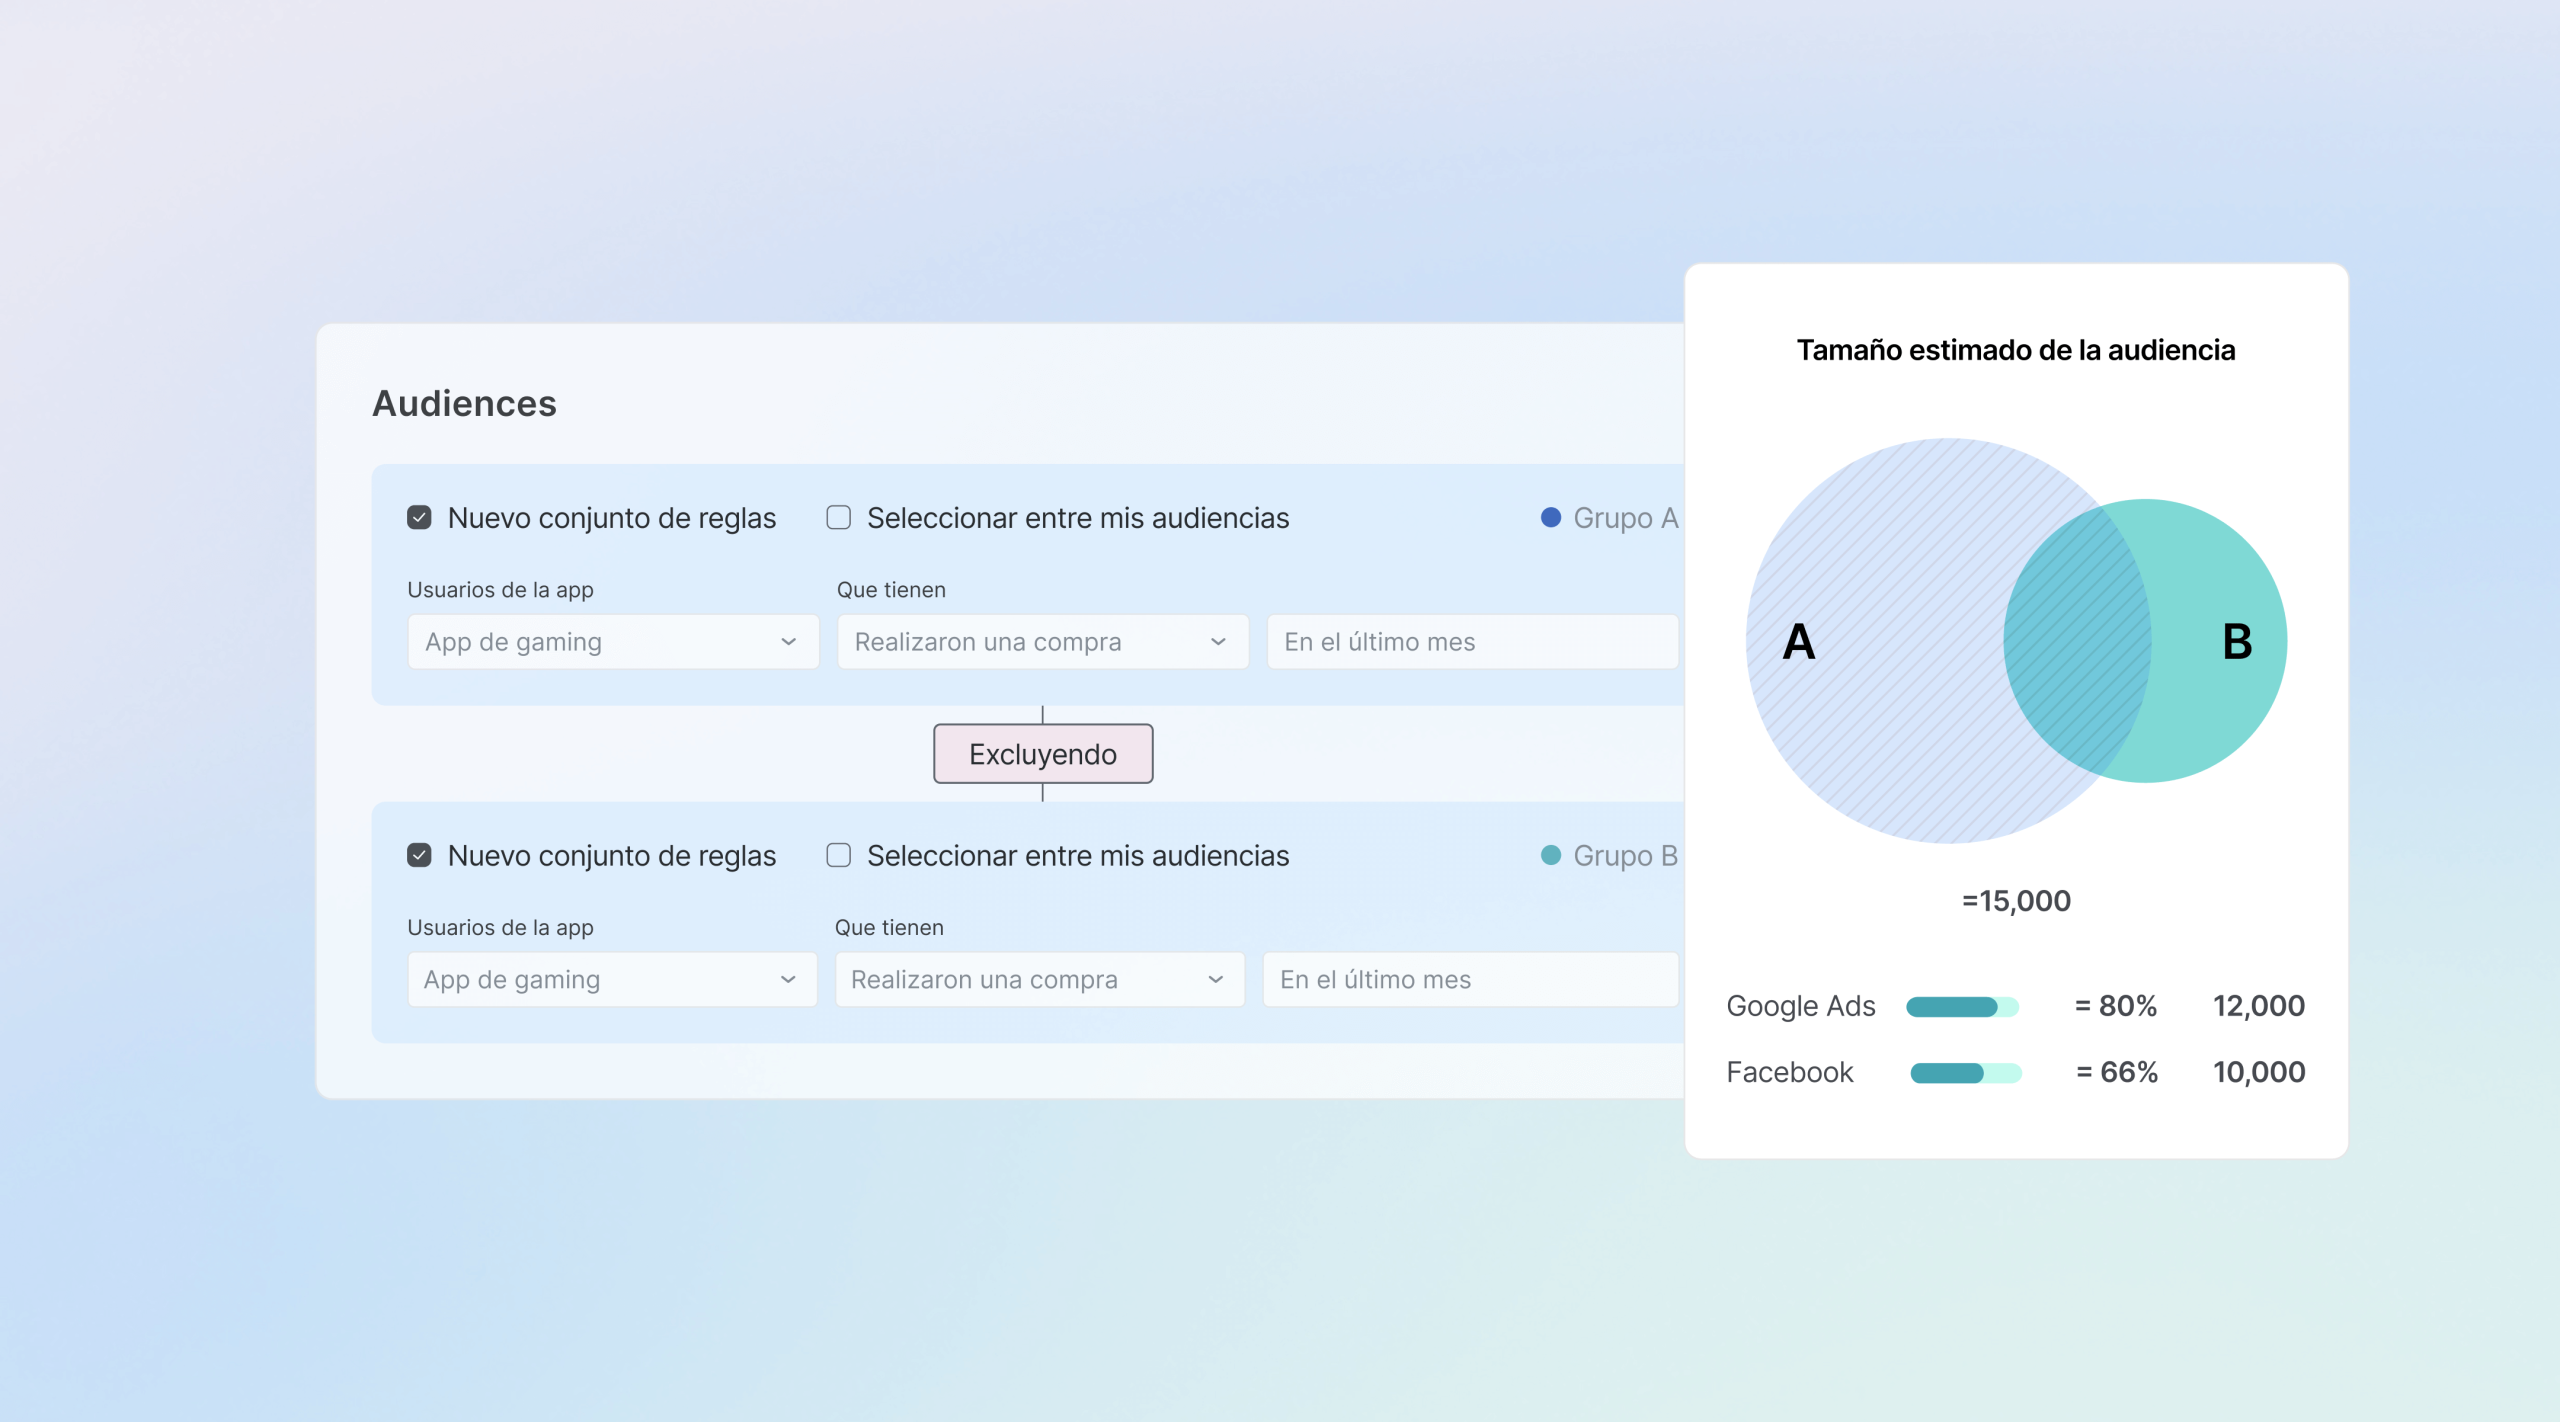The width and height of the screenshot is (2560, 1422).
Task: Click the Facebook 66% progress bar
Action: click(x=1965, y=1072)
